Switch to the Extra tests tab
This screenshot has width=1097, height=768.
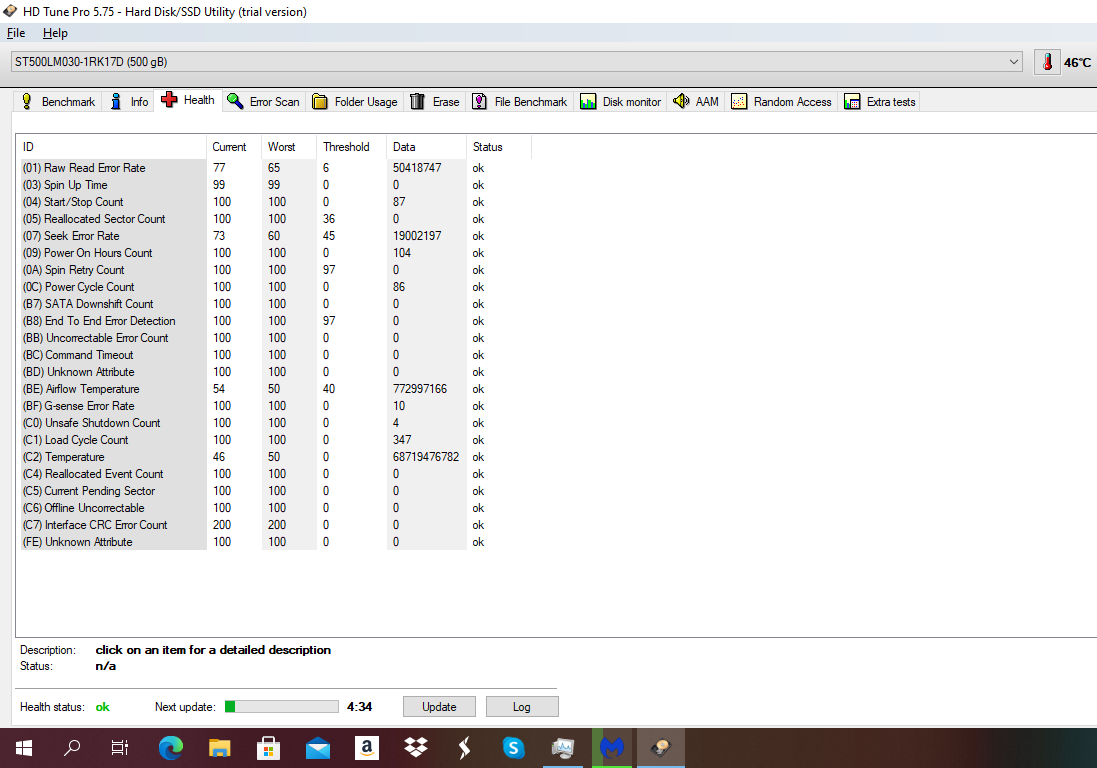[879, 101]
